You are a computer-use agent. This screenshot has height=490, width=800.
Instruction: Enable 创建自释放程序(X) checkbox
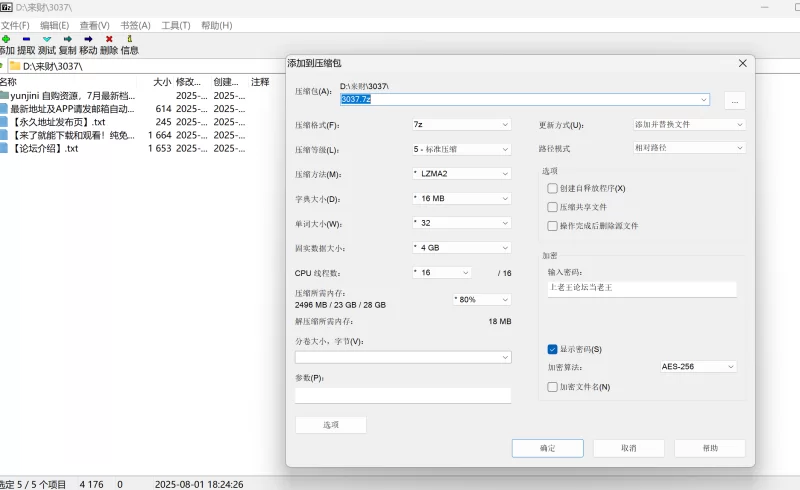552,188
